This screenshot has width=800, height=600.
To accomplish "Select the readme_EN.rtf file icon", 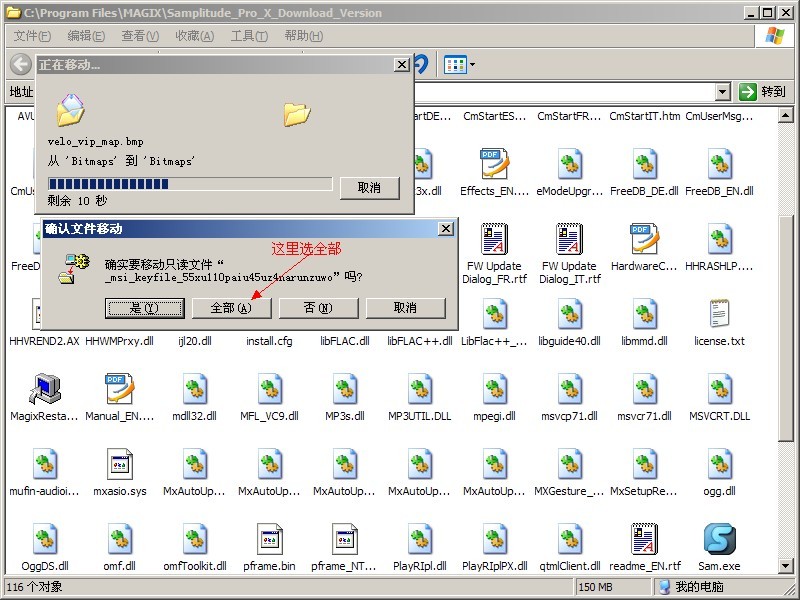I will click(x=644, y=539).
